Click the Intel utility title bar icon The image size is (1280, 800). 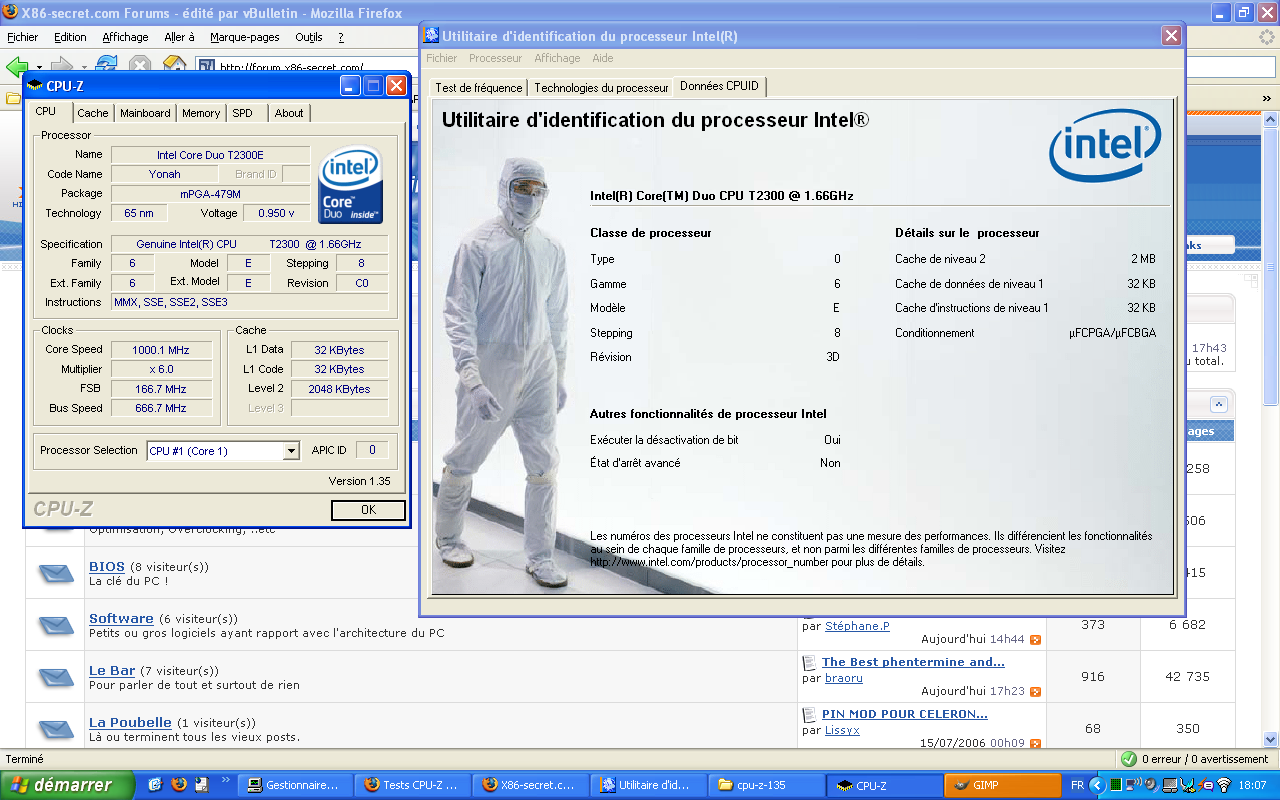tap(431, 36)
